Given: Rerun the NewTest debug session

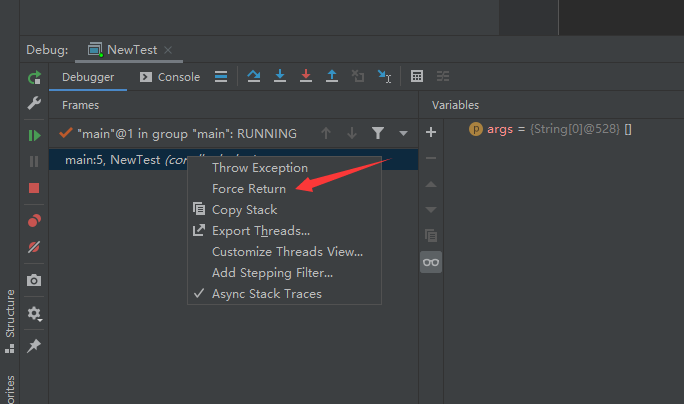Looking at the screenshot, I should point(34,77).
